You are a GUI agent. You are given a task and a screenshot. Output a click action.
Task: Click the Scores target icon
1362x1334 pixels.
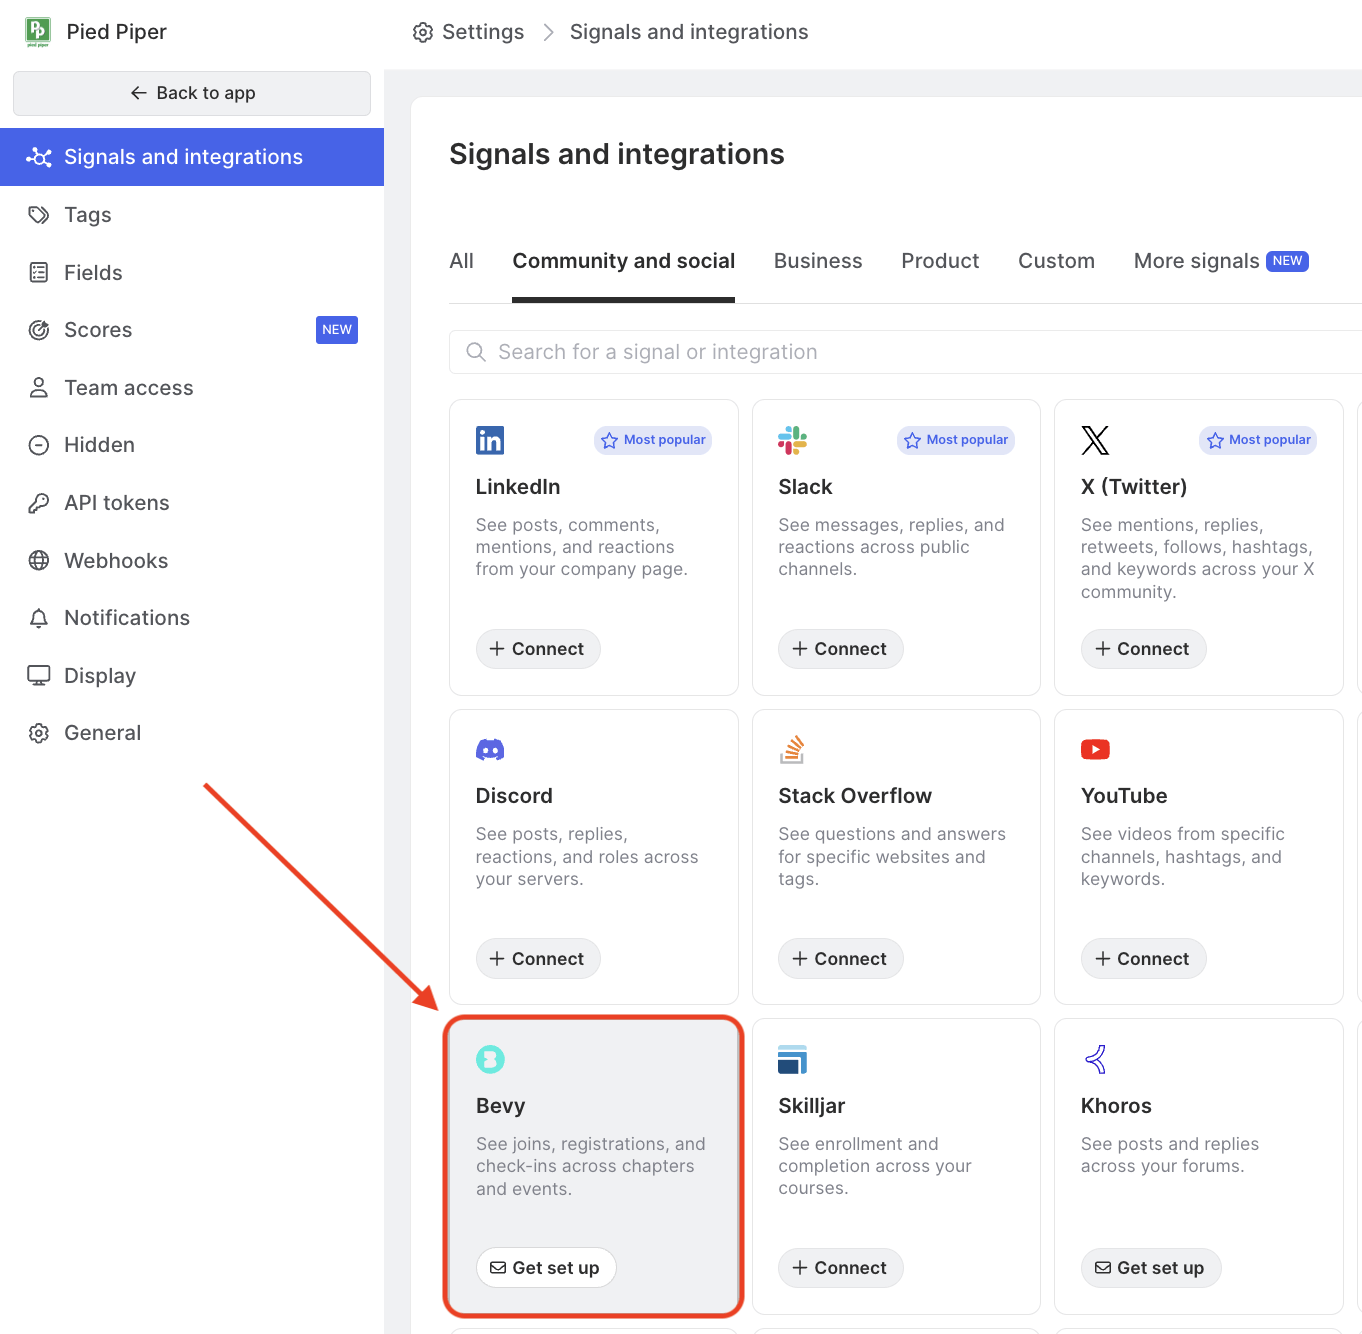point(39,330)
